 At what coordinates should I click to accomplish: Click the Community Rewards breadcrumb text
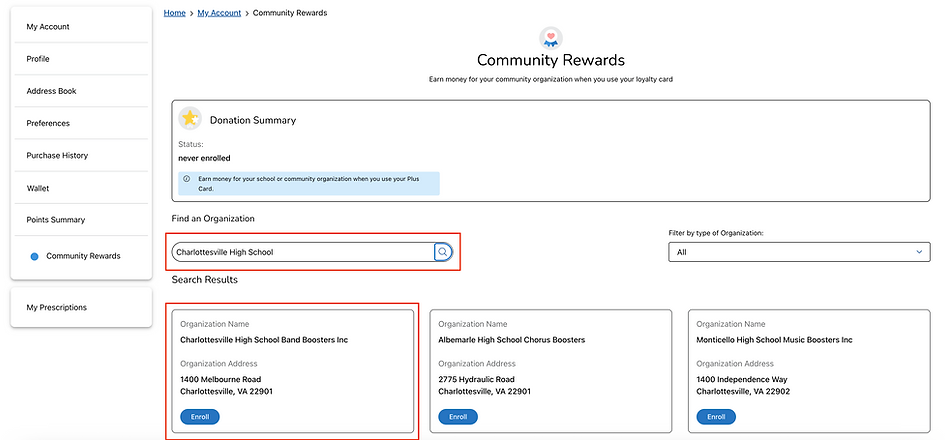point(290,13)
